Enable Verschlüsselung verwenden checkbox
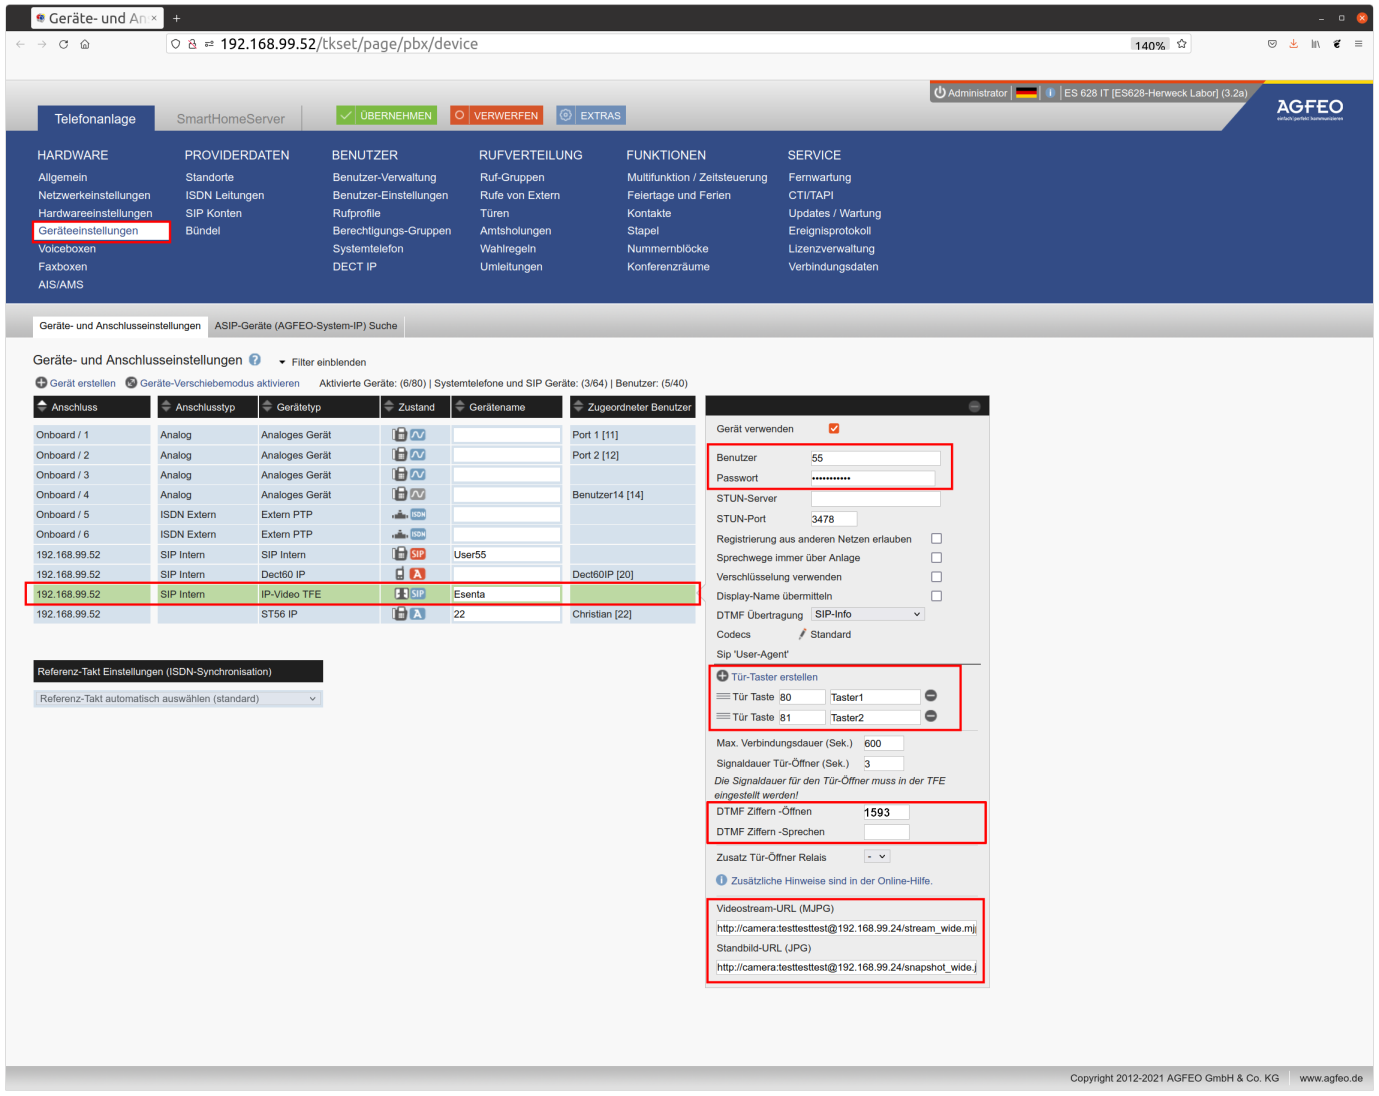Image resolution: width=1379 pixels, height=1096 pixels. click(x=936, y=576)
